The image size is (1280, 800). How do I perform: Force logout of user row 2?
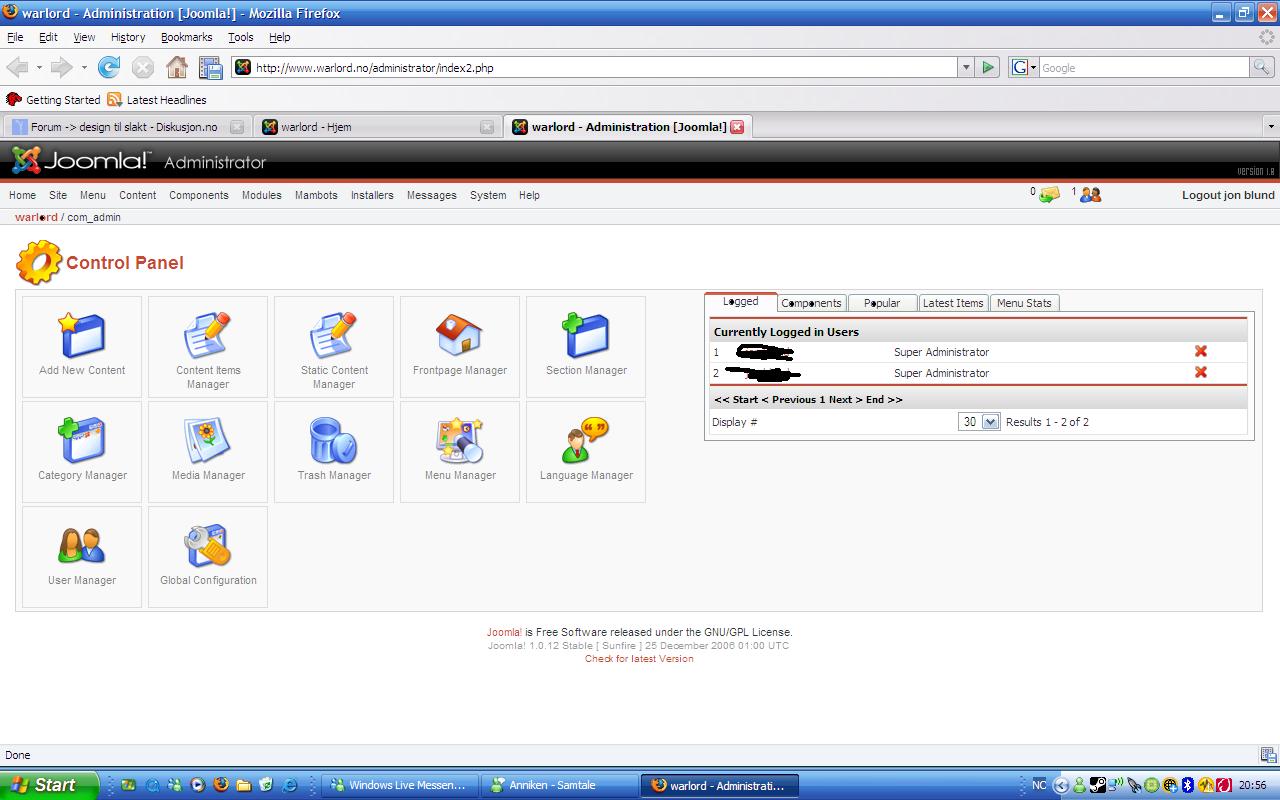pyautogui.click(x=1201, y=372)
